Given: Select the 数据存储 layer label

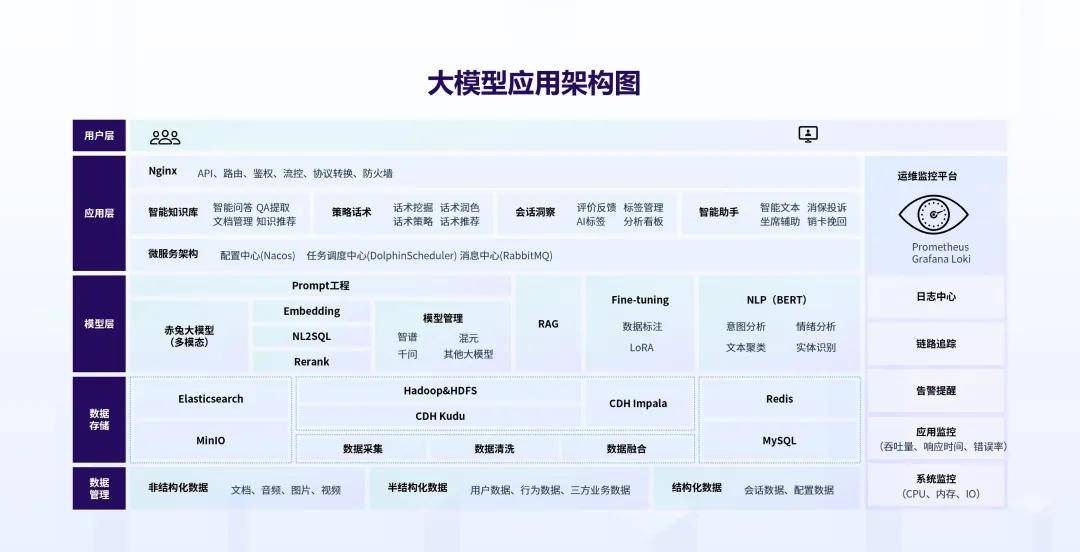Looking at the screenshot, I should click(x=99, y=419).
